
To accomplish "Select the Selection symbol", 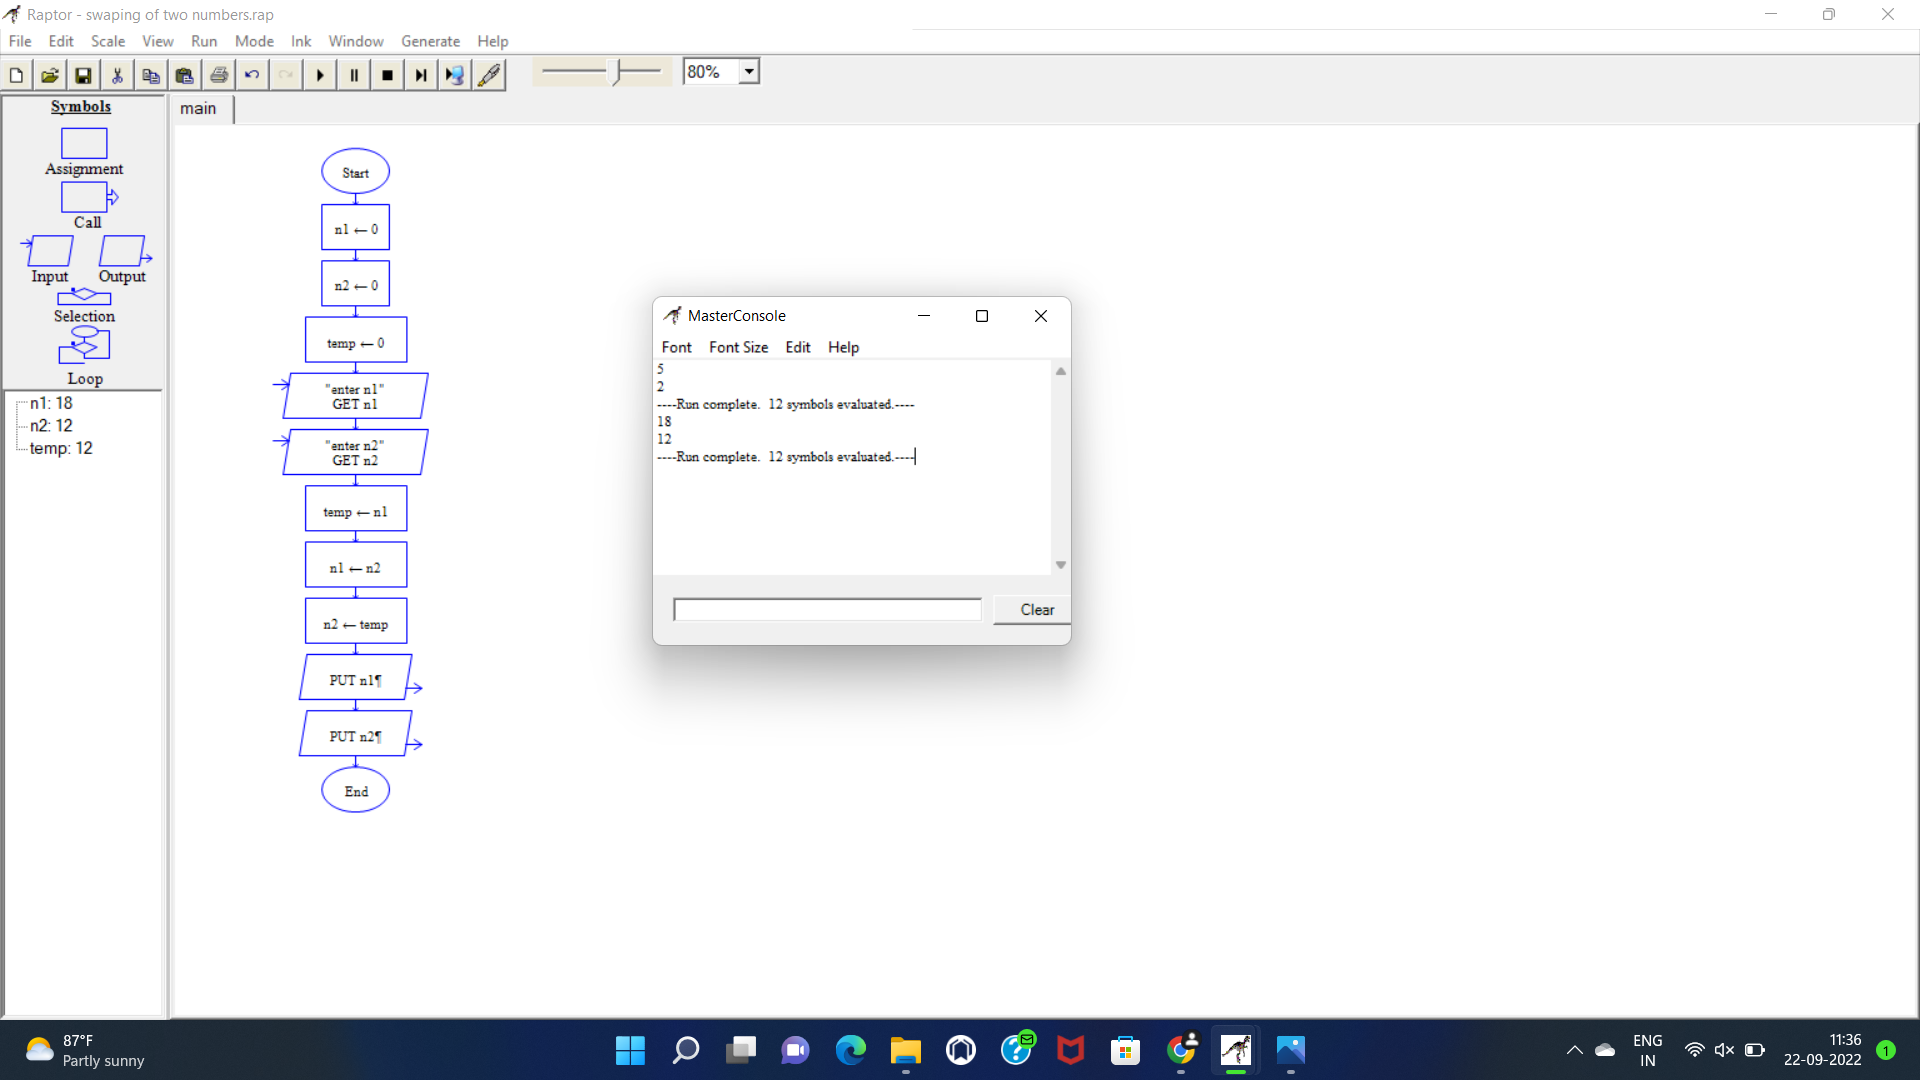I will click(83, 297).
